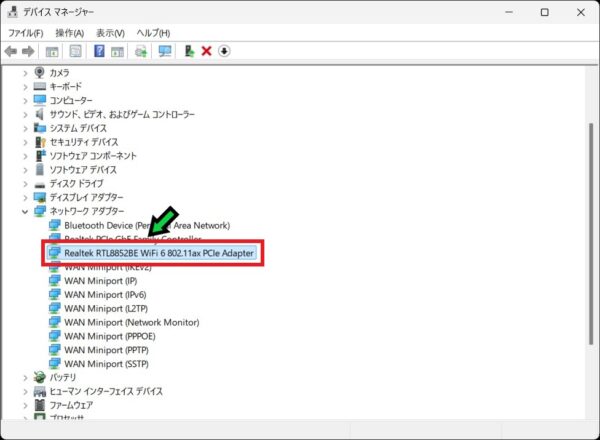The height and width of the screenshot is (440, 600).
Task: Click the ヒューマン インターフェイス デバイス icon
Action: point(40,391)
